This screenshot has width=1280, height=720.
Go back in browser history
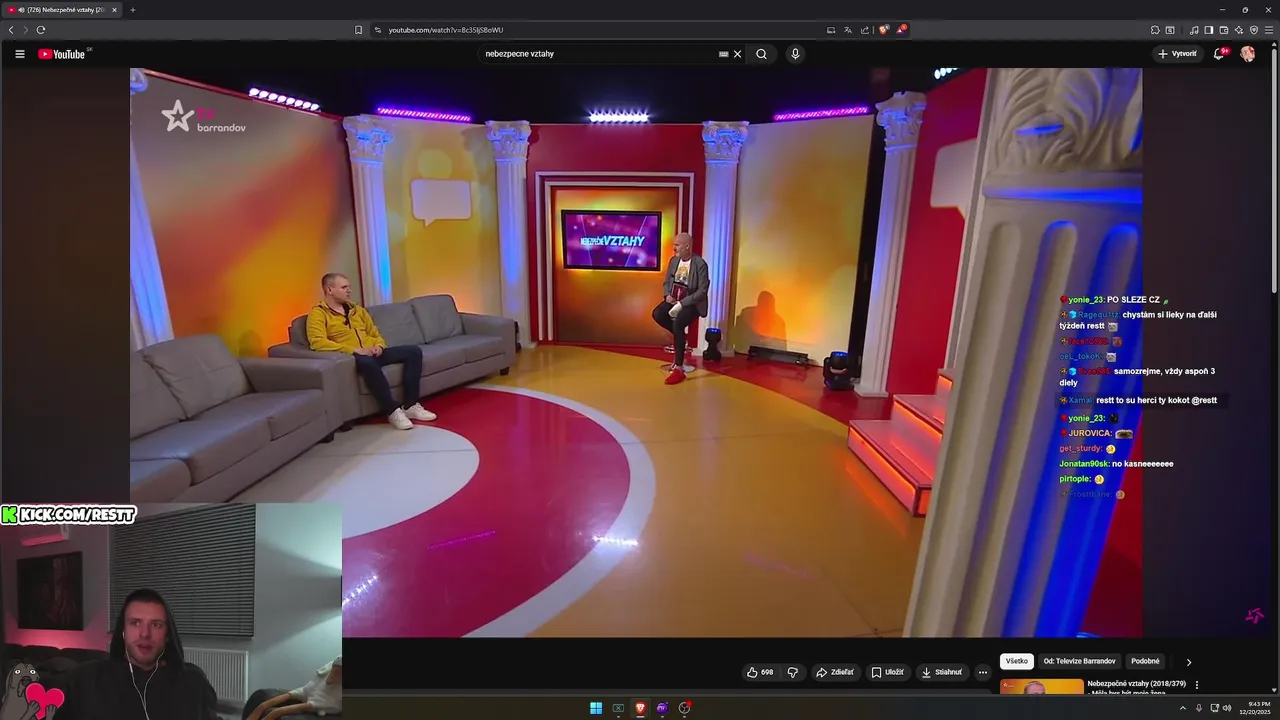pyautogui.click(x=11, y=30)
